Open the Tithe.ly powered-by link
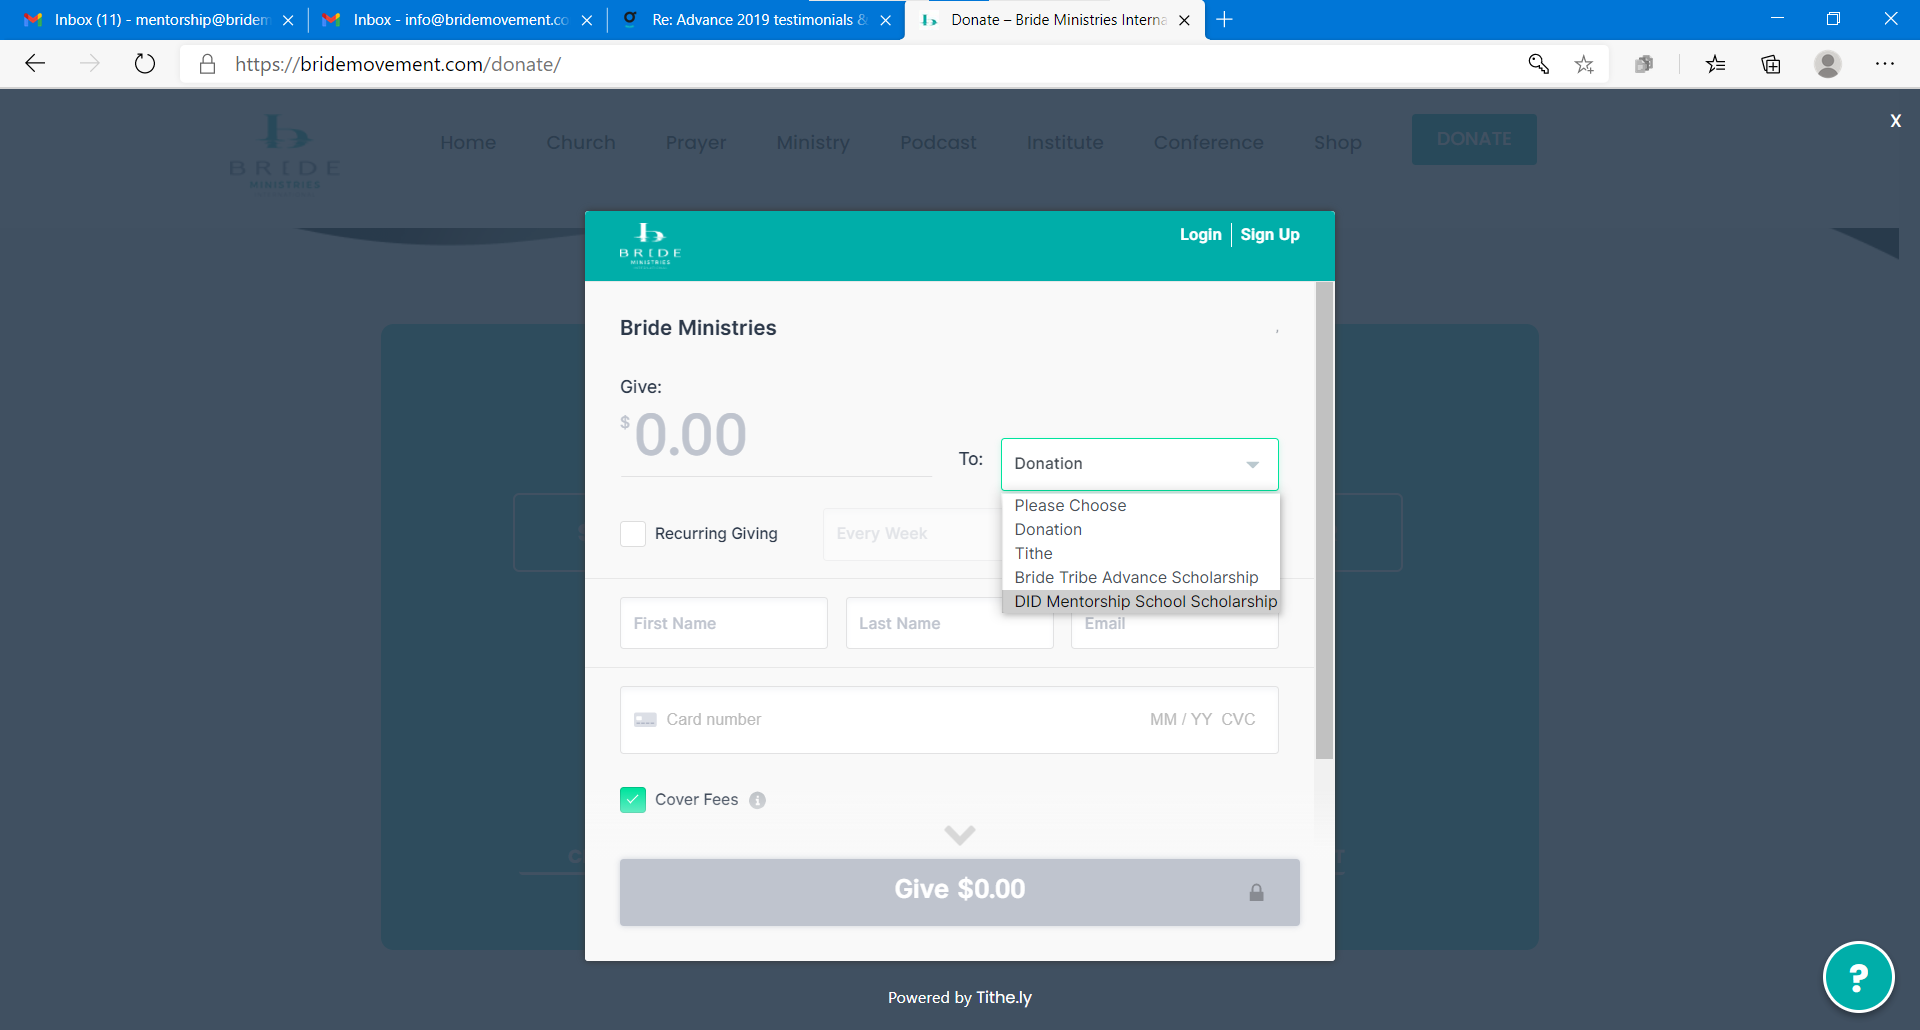The image size is (1920, 1030). pos(1003,997)
